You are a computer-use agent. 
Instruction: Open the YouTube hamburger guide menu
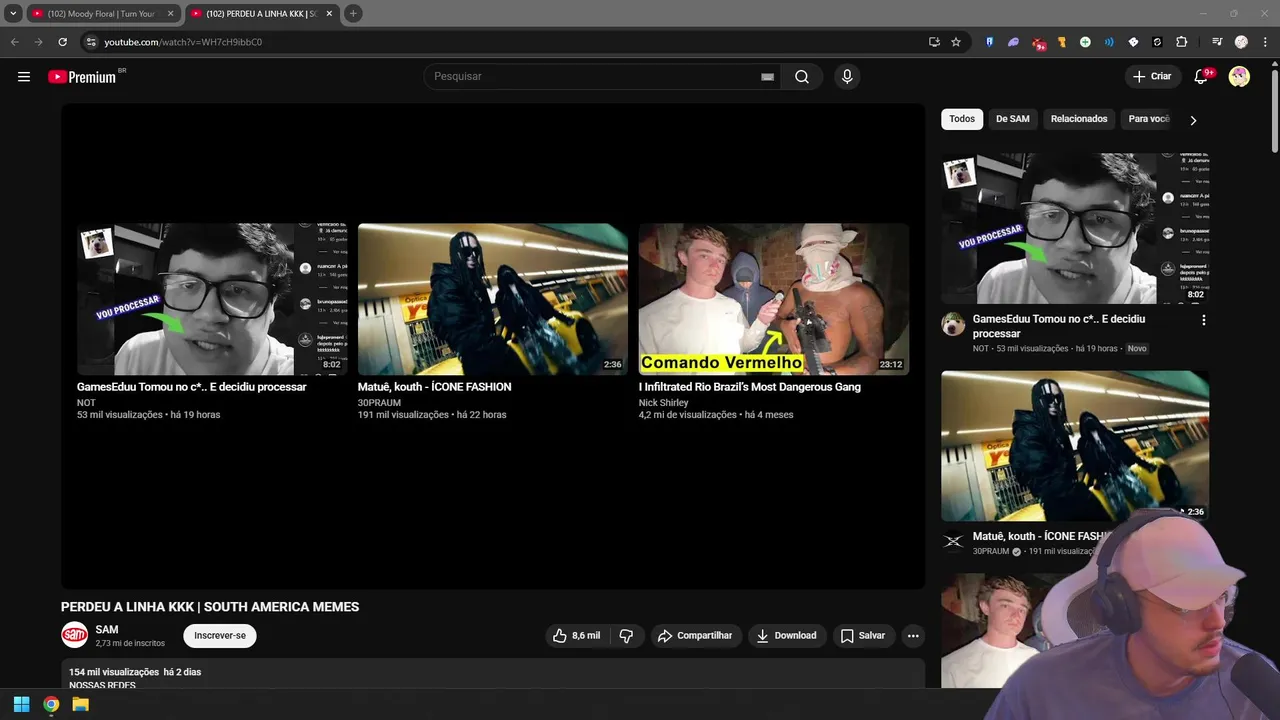[x=24, y=77]
